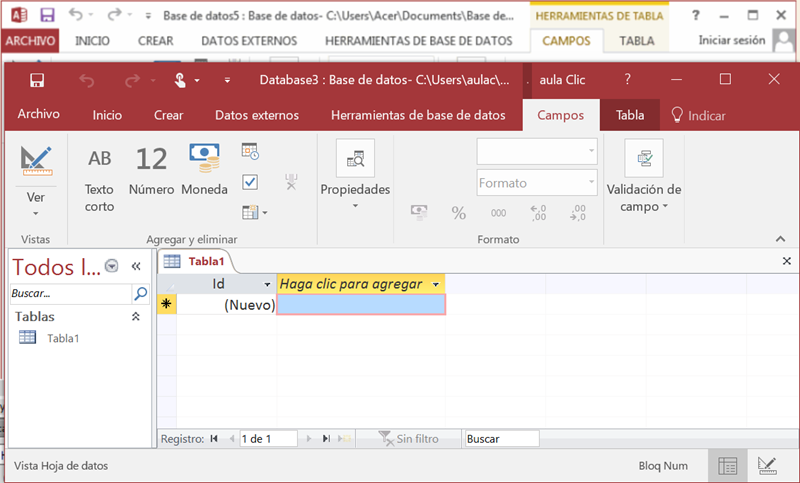Click Redo arrow in Database3 title bar

(x=133, y=81)
